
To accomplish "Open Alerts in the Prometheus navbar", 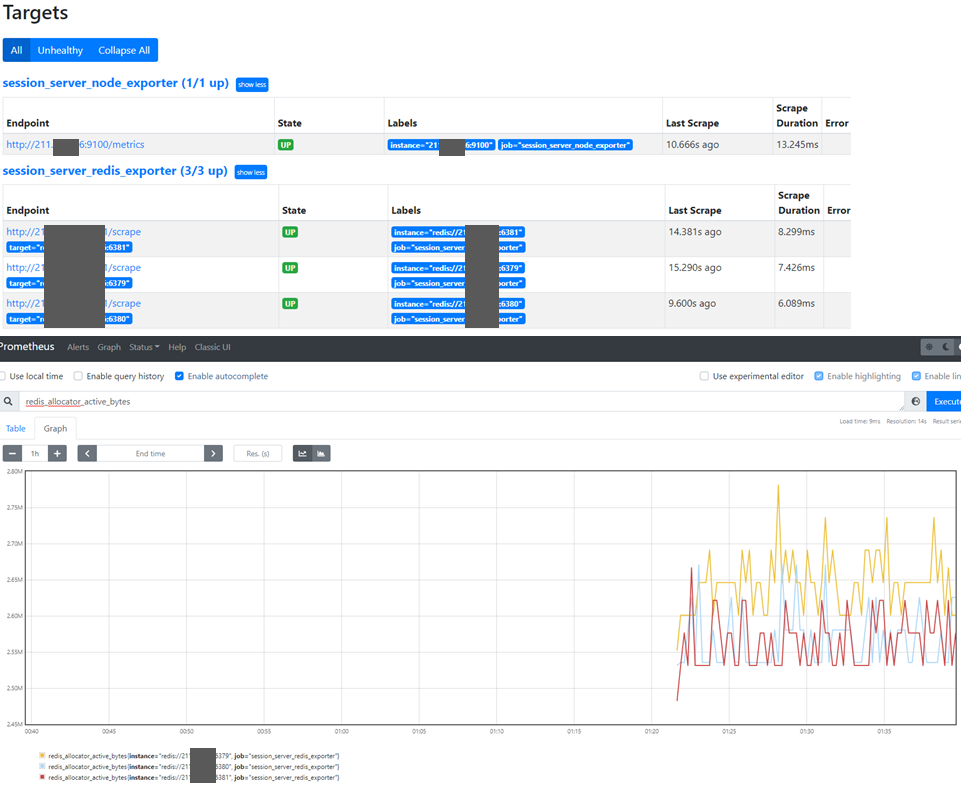I will [78, 347].
